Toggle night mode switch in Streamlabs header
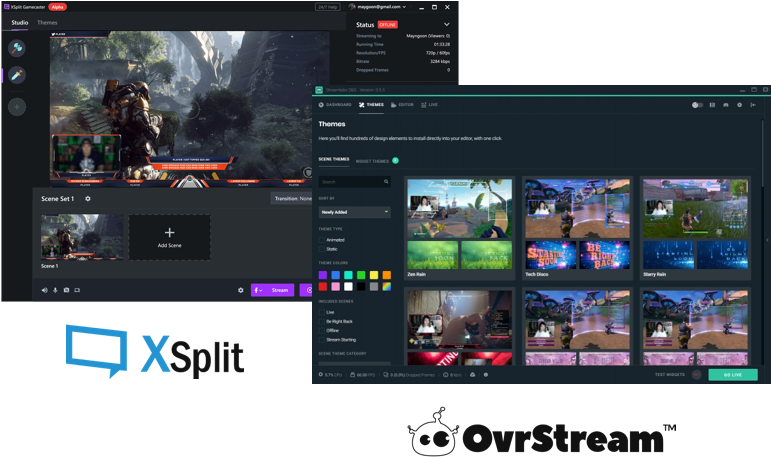The width and height of the screenshot is (771, 457). 697,105
